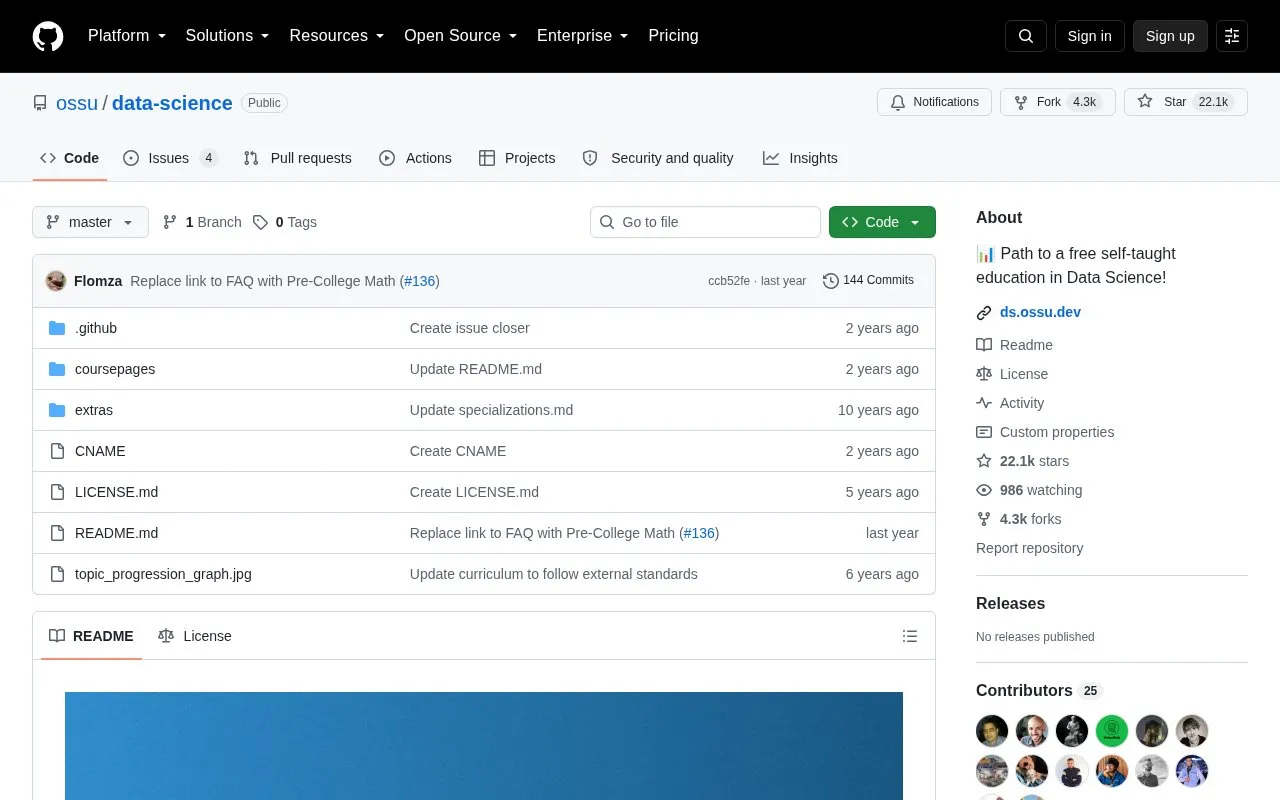Click the commit history clock icon
Viewport: 1280px width, 800px height.
[830, 281]
